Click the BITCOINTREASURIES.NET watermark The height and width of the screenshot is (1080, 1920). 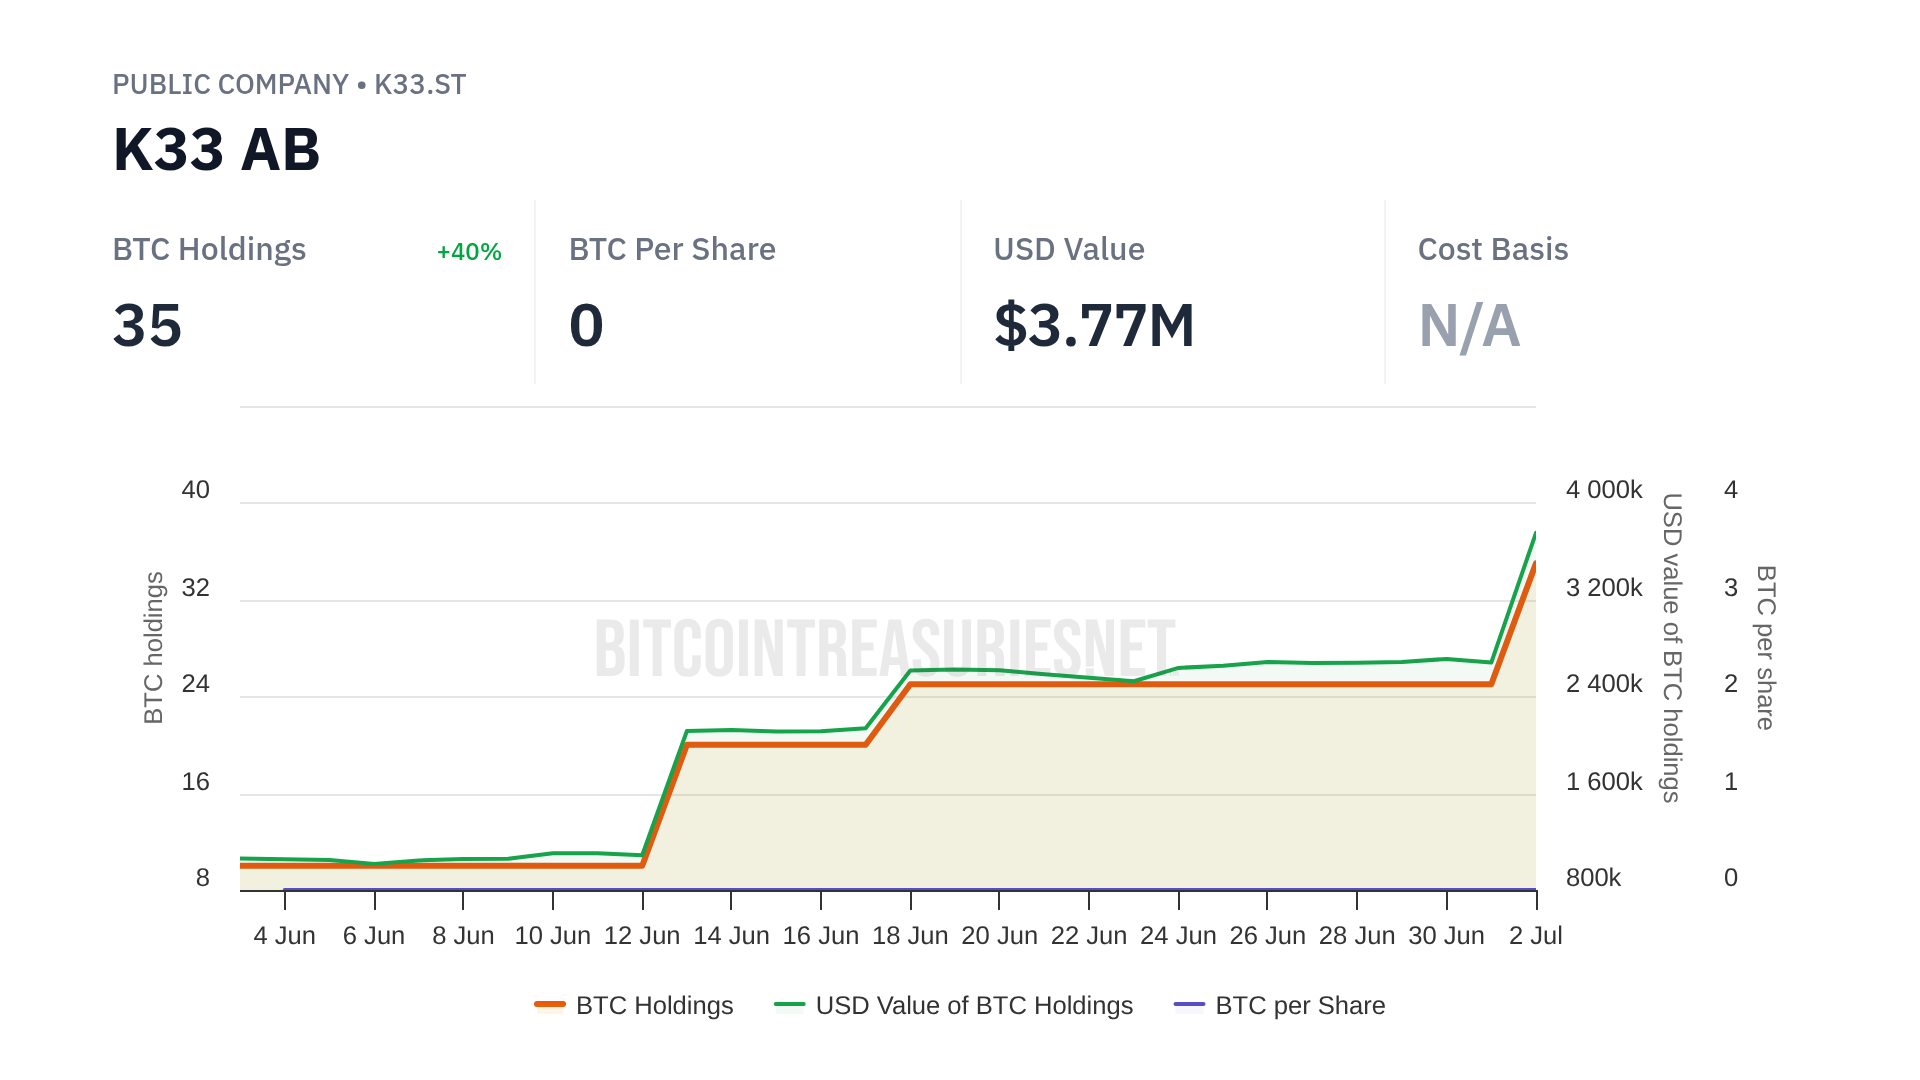(x=884, y=649)
